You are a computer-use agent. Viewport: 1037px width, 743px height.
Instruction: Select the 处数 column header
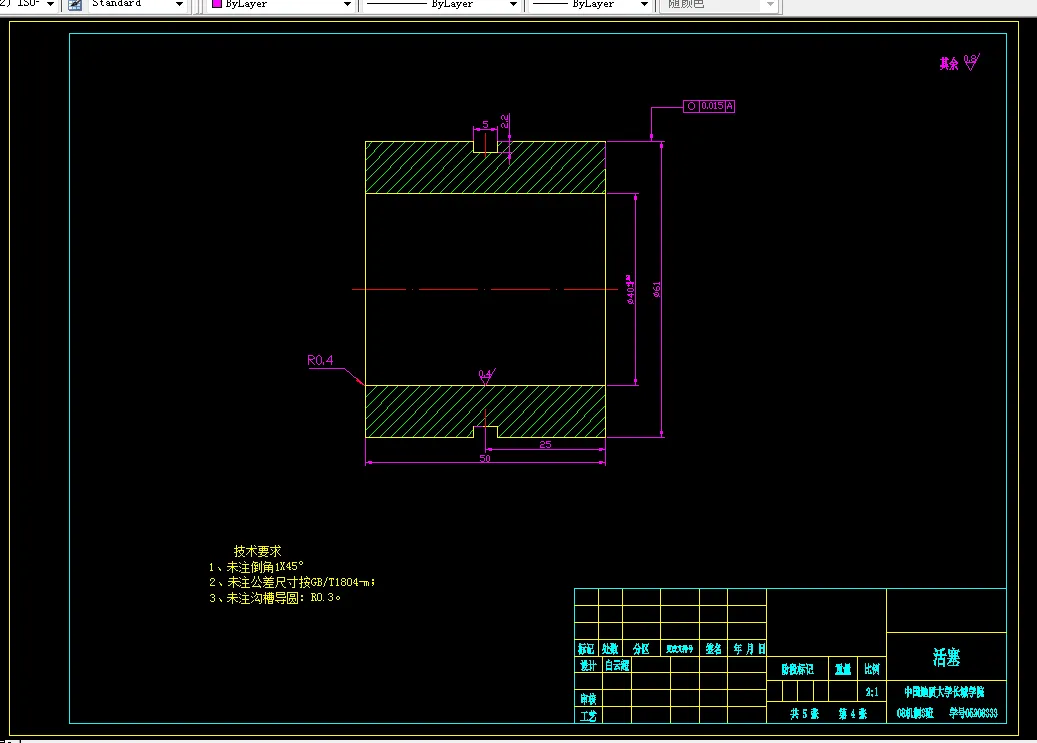[610, 649]
